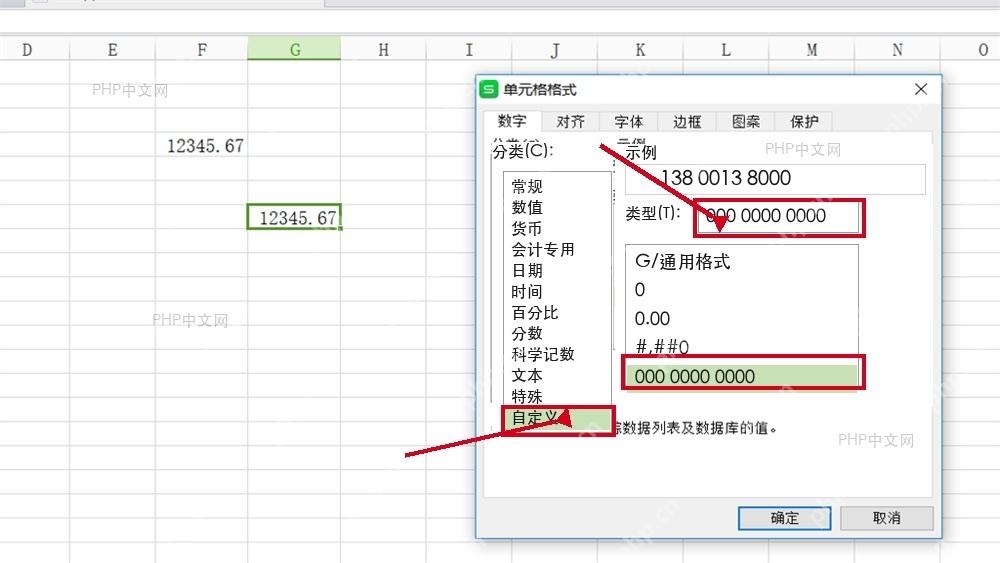
Task: Select column E header
Action: point(112,50)
